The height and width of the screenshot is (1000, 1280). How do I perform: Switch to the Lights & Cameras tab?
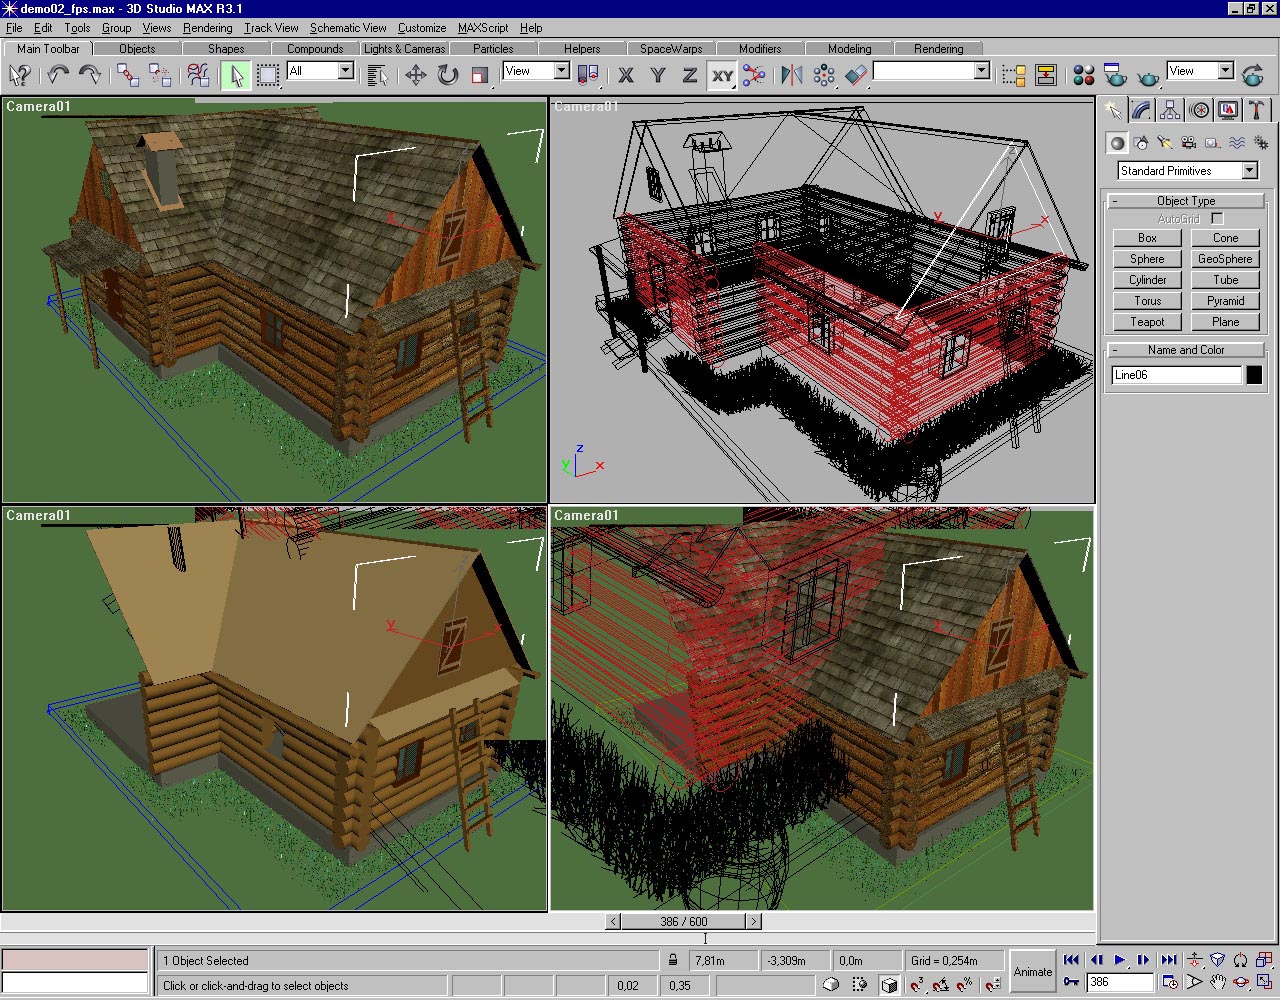click(404, 48)
